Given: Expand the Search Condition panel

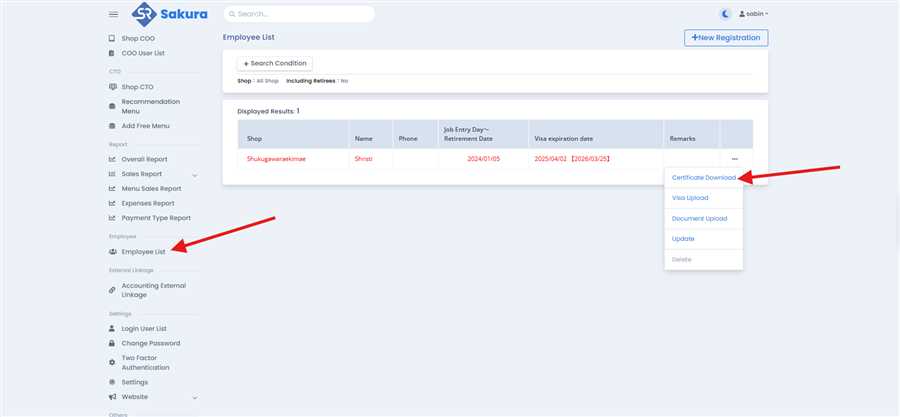Looking at the screenshot, I should tap(275, 63).
